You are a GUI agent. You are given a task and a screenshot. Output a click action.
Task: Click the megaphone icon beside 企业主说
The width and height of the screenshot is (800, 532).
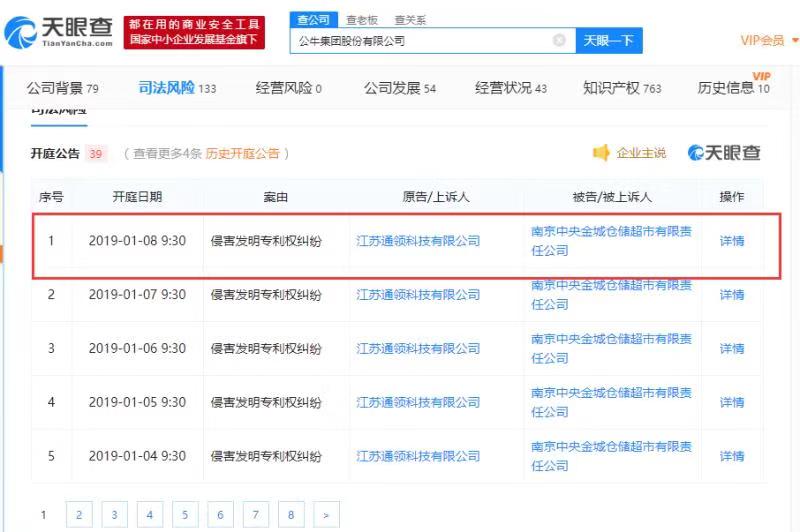[x=601, y=153]
